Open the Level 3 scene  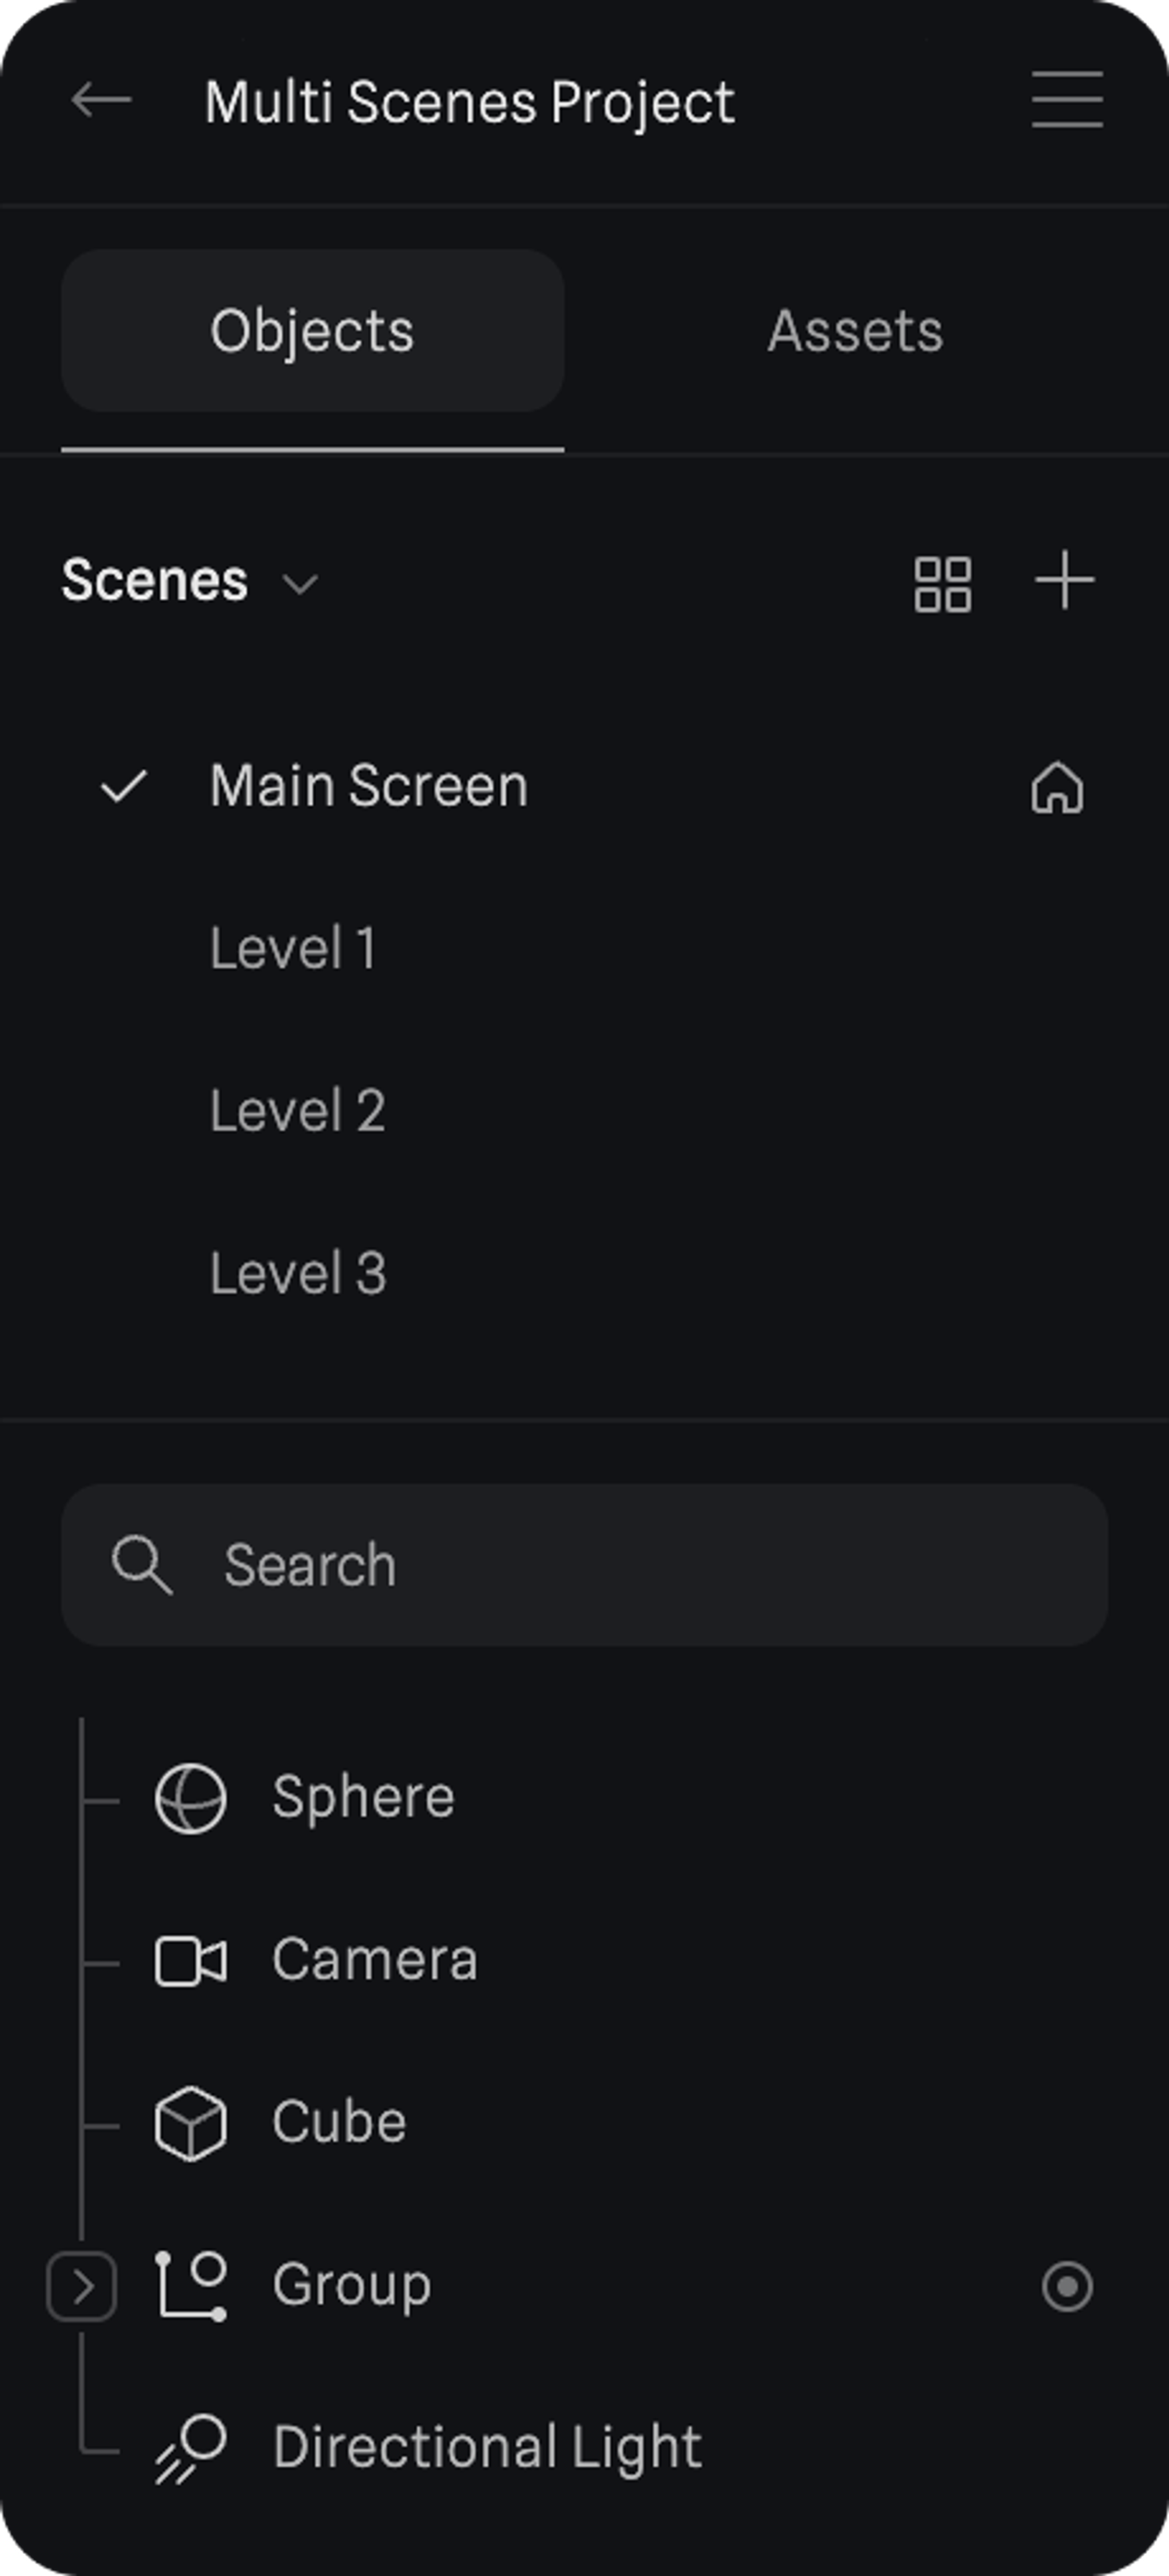point(298,1273)
